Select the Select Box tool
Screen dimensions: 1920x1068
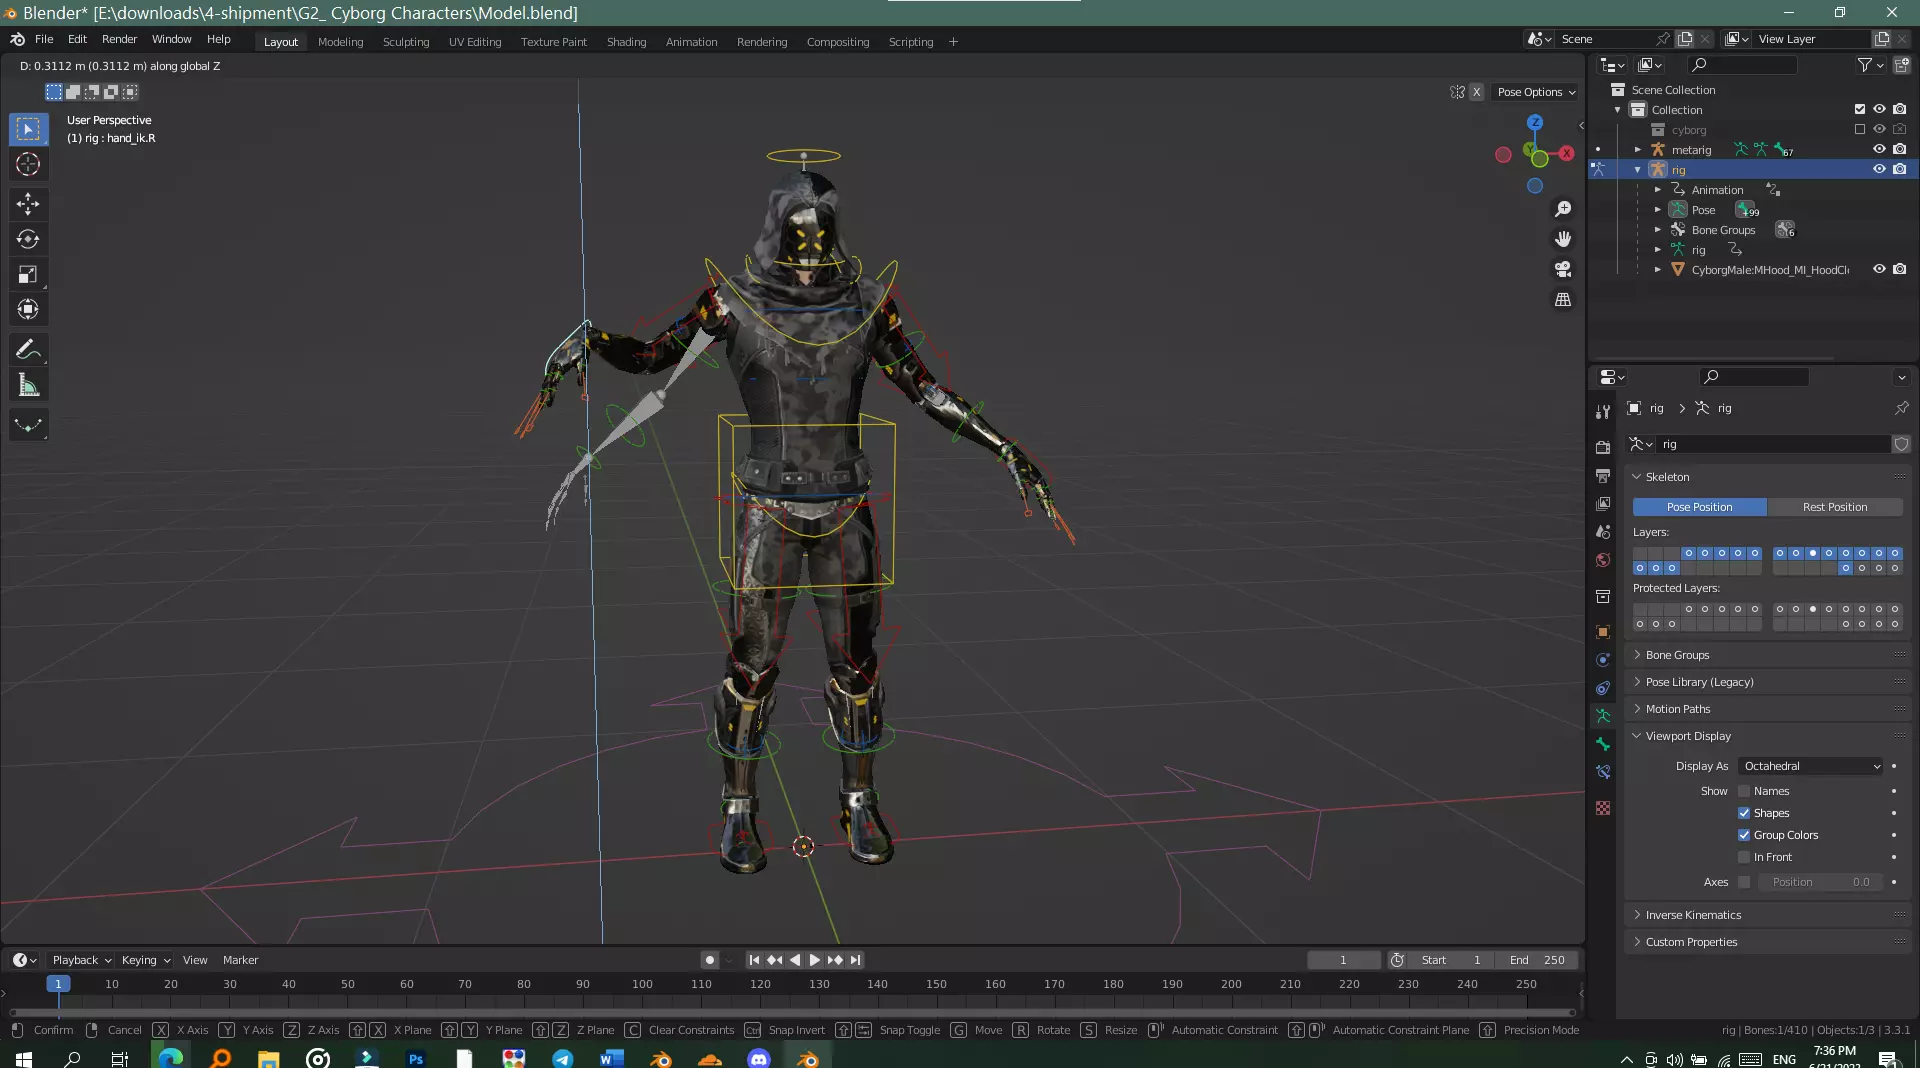28,129
